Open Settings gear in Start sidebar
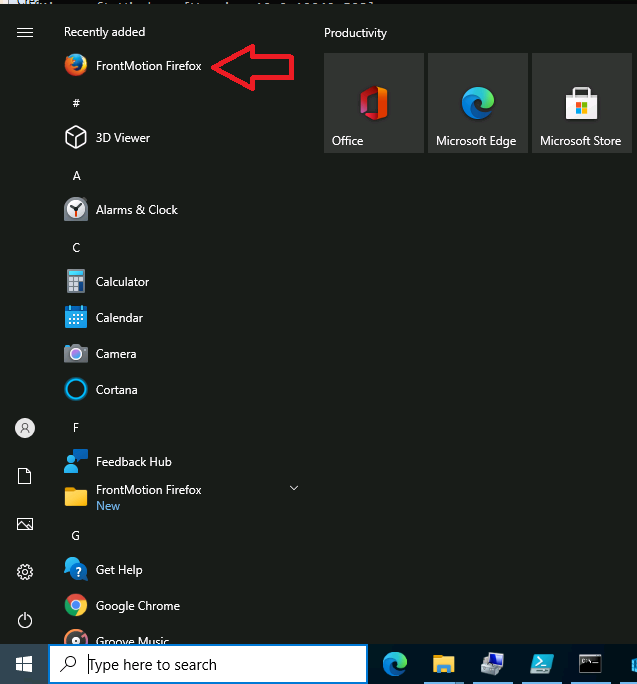637x684 pixels. (25, 572)
